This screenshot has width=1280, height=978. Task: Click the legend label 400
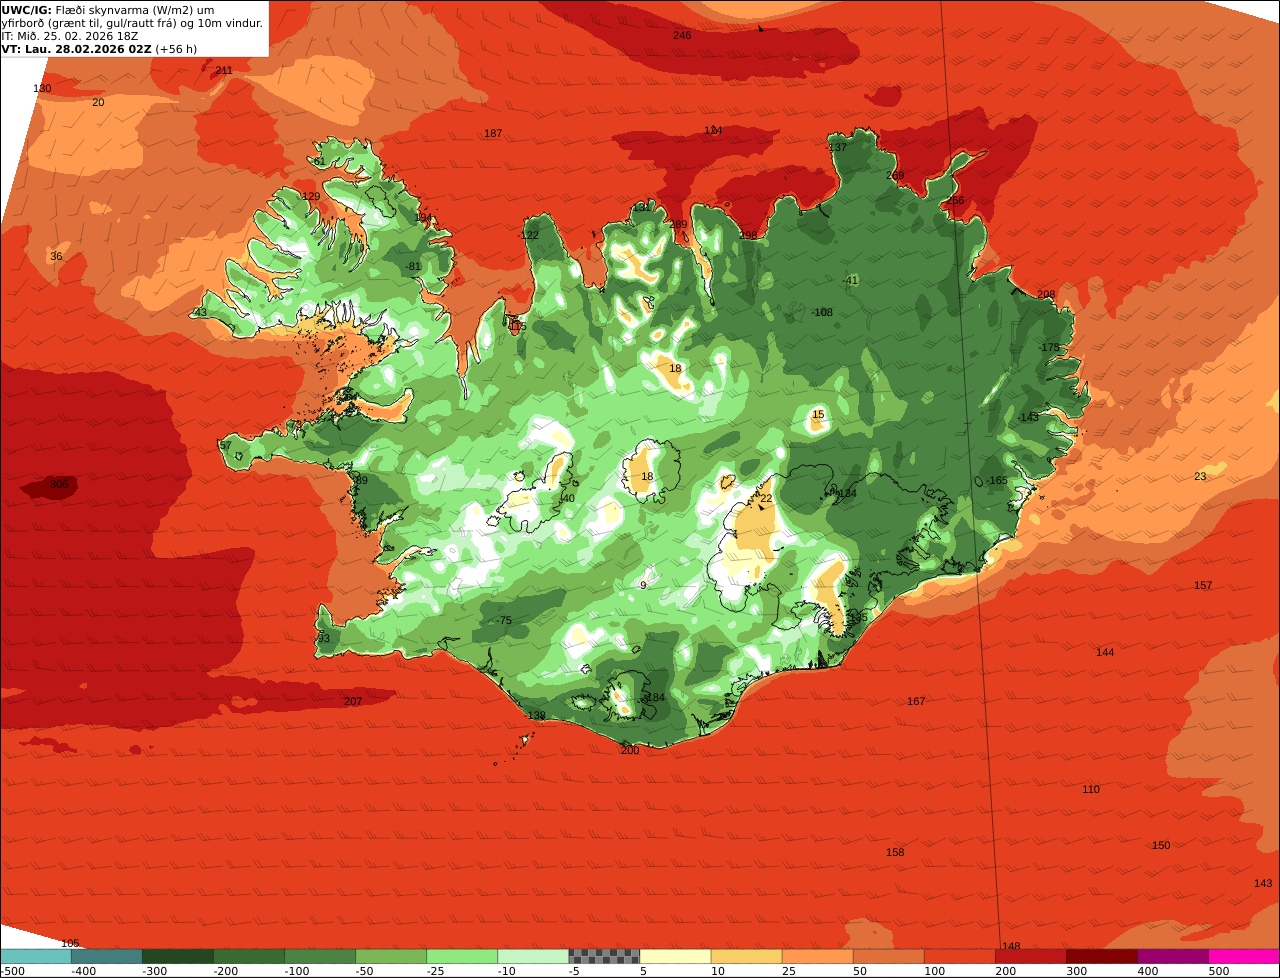click(1148, 971)
